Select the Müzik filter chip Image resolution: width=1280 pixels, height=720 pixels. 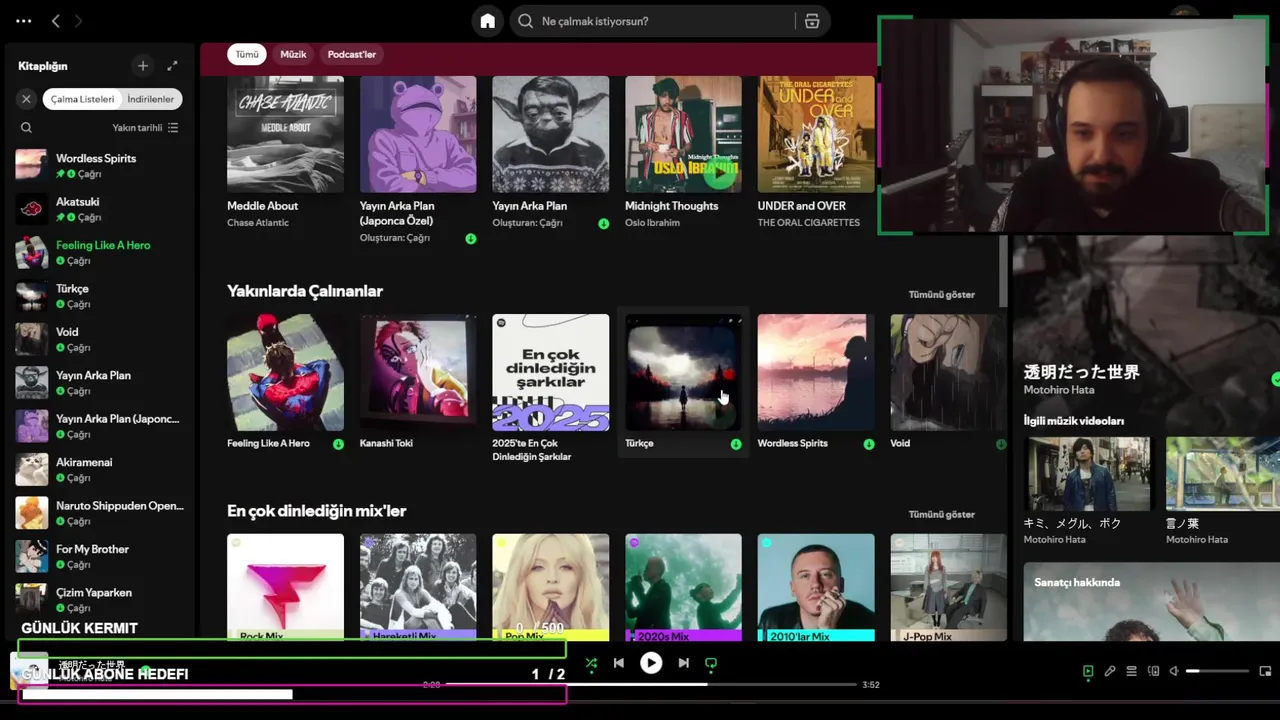point(293,54)
